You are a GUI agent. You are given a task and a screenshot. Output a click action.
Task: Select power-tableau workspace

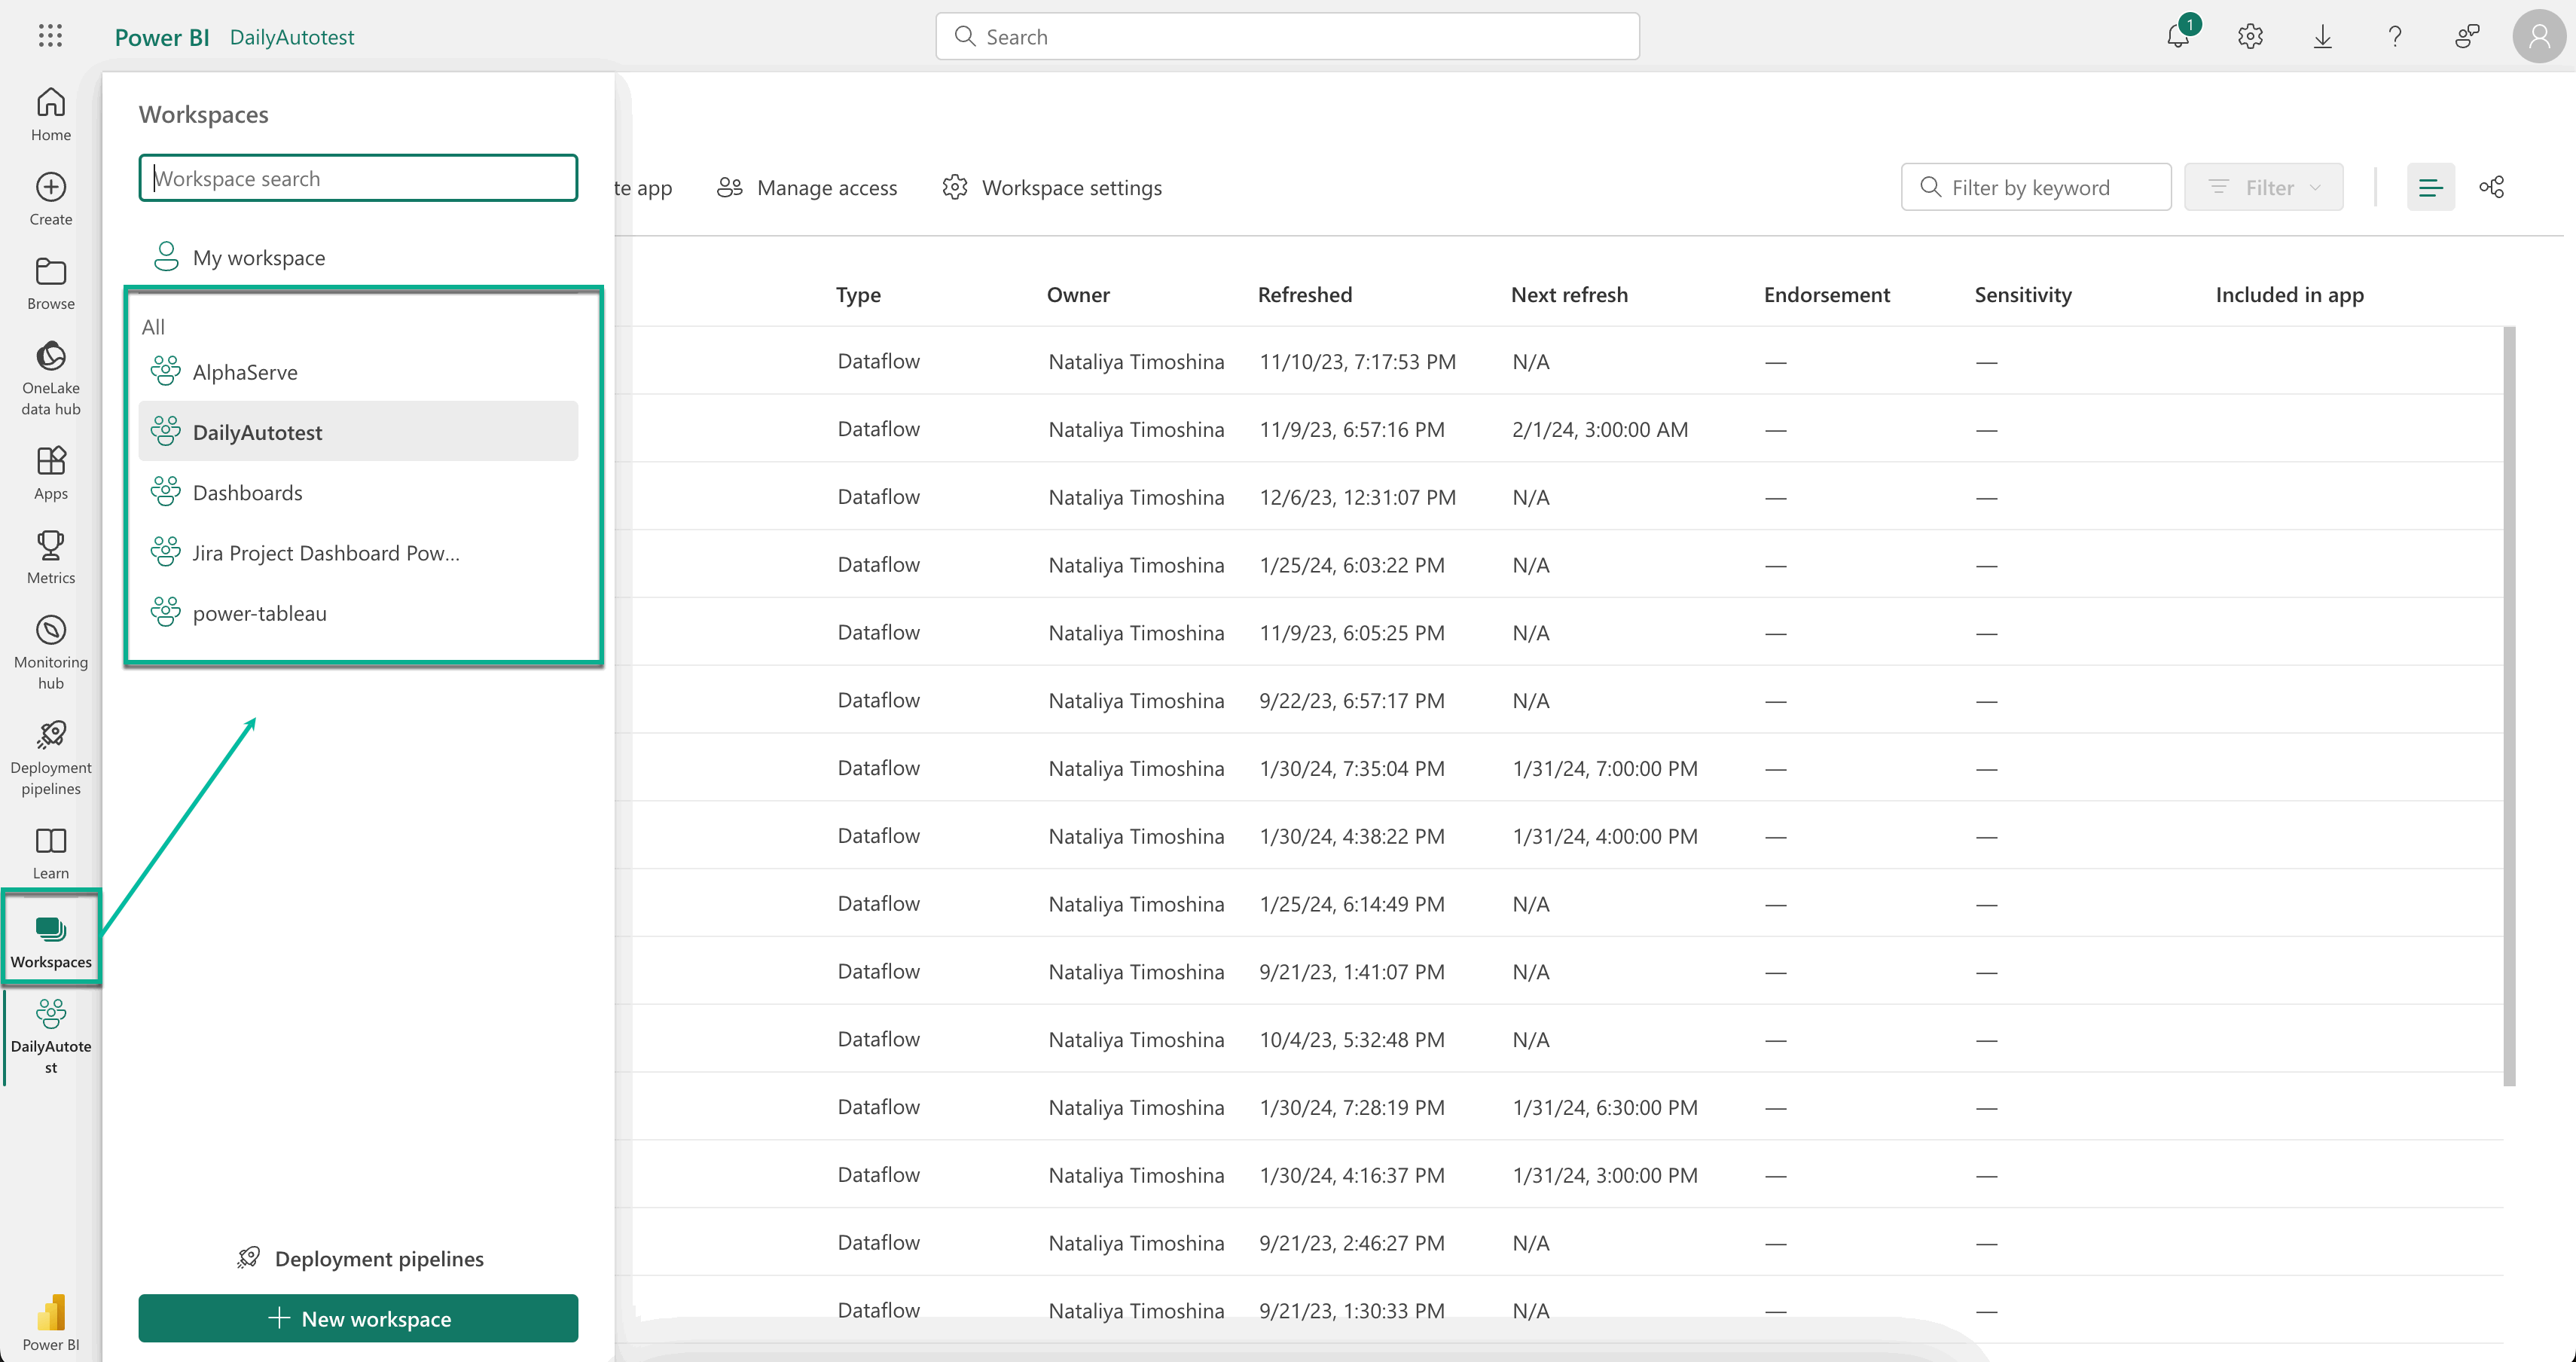point(259,613)
